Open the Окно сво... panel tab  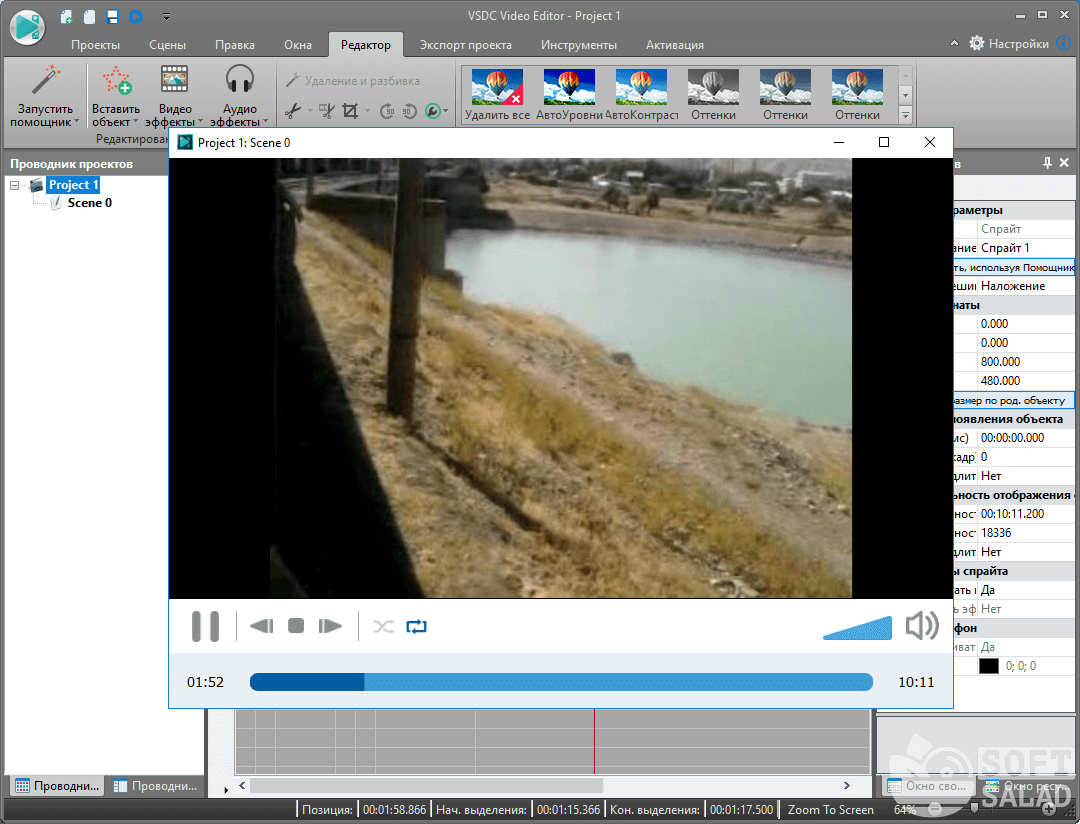pos(928,785)
